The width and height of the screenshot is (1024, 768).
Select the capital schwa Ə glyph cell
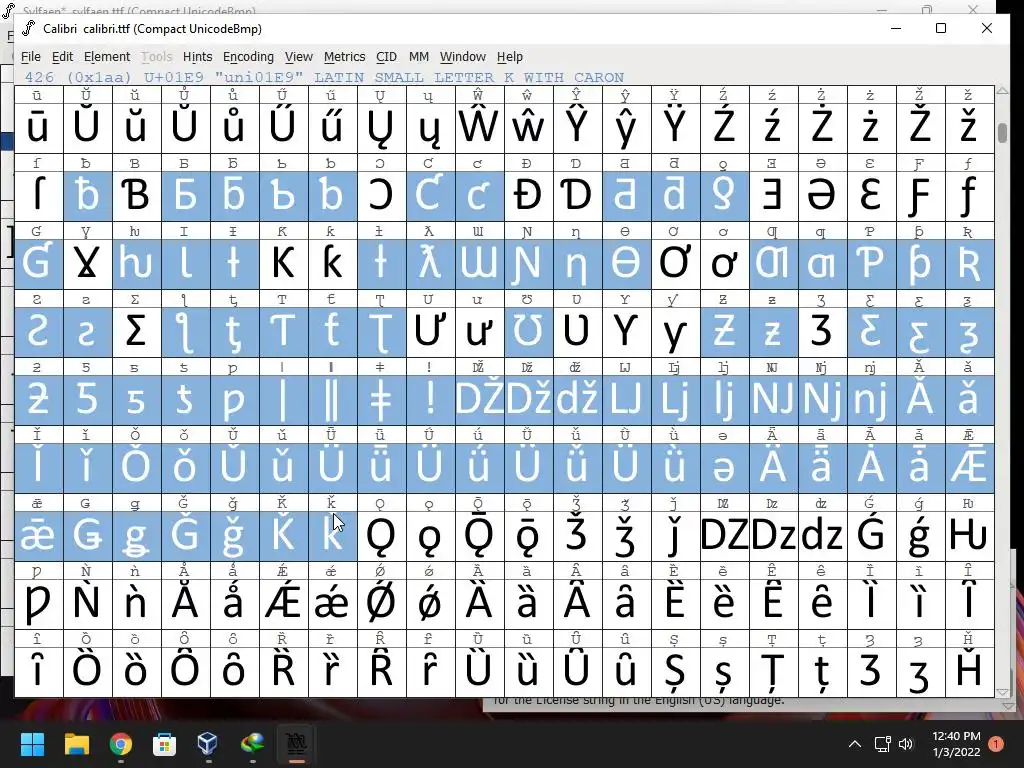coord(822,195)
